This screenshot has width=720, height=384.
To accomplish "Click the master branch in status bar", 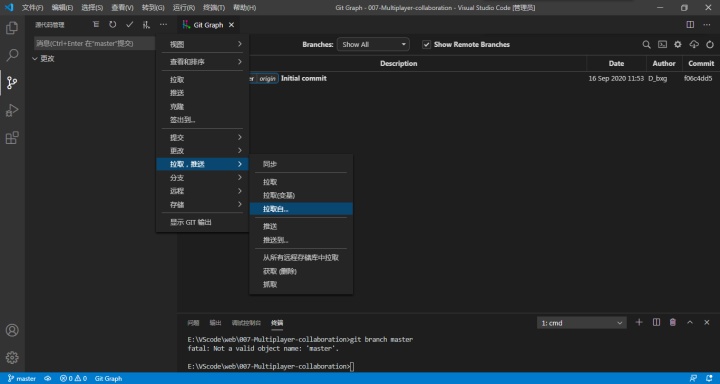I will 22,378.
